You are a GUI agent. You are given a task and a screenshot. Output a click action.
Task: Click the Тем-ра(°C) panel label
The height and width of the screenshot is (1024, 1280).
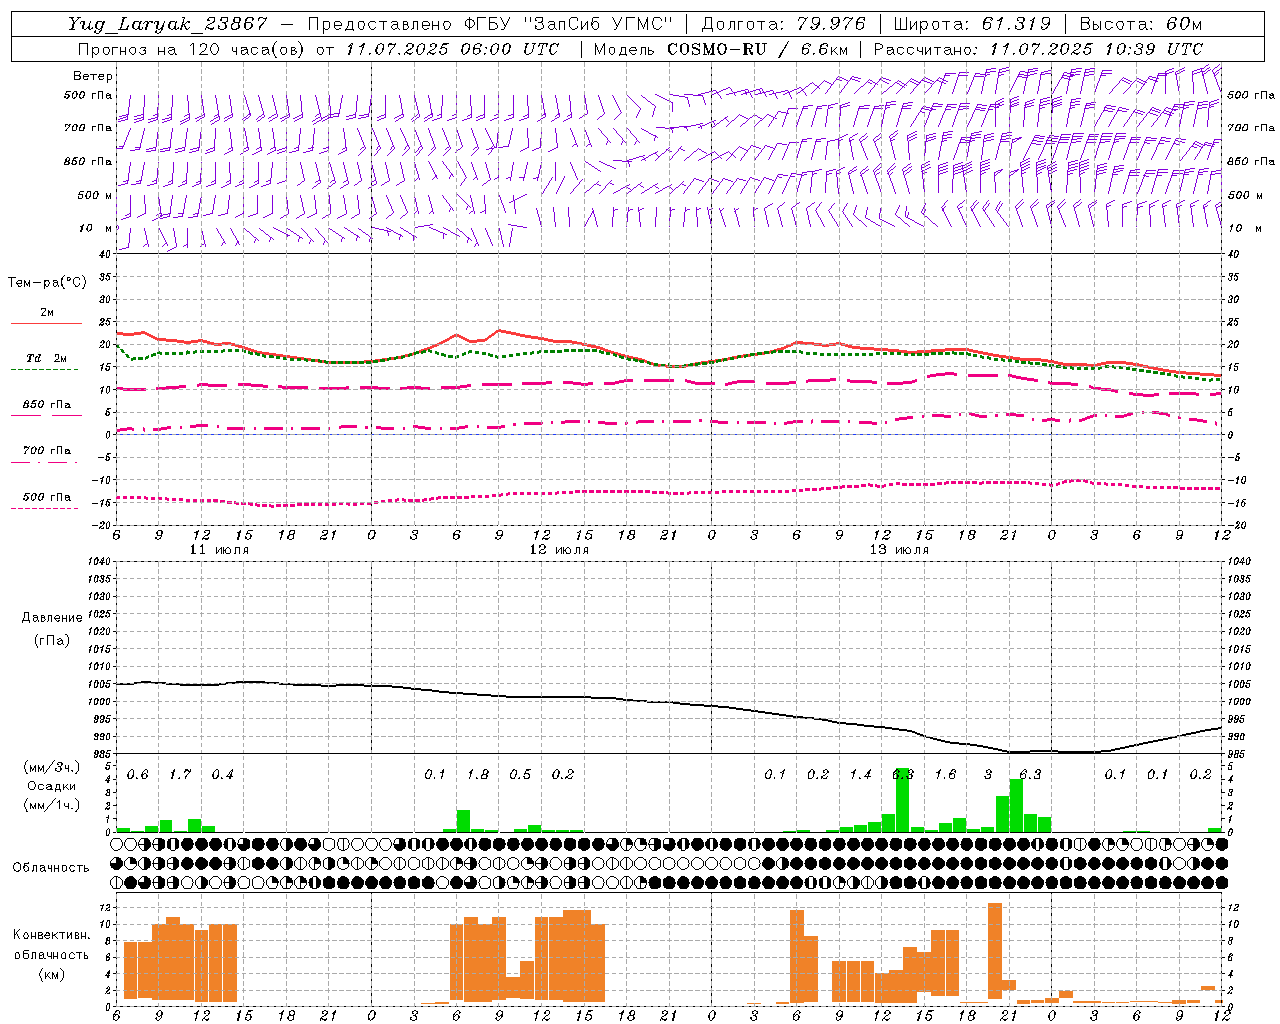pos(47,283)
